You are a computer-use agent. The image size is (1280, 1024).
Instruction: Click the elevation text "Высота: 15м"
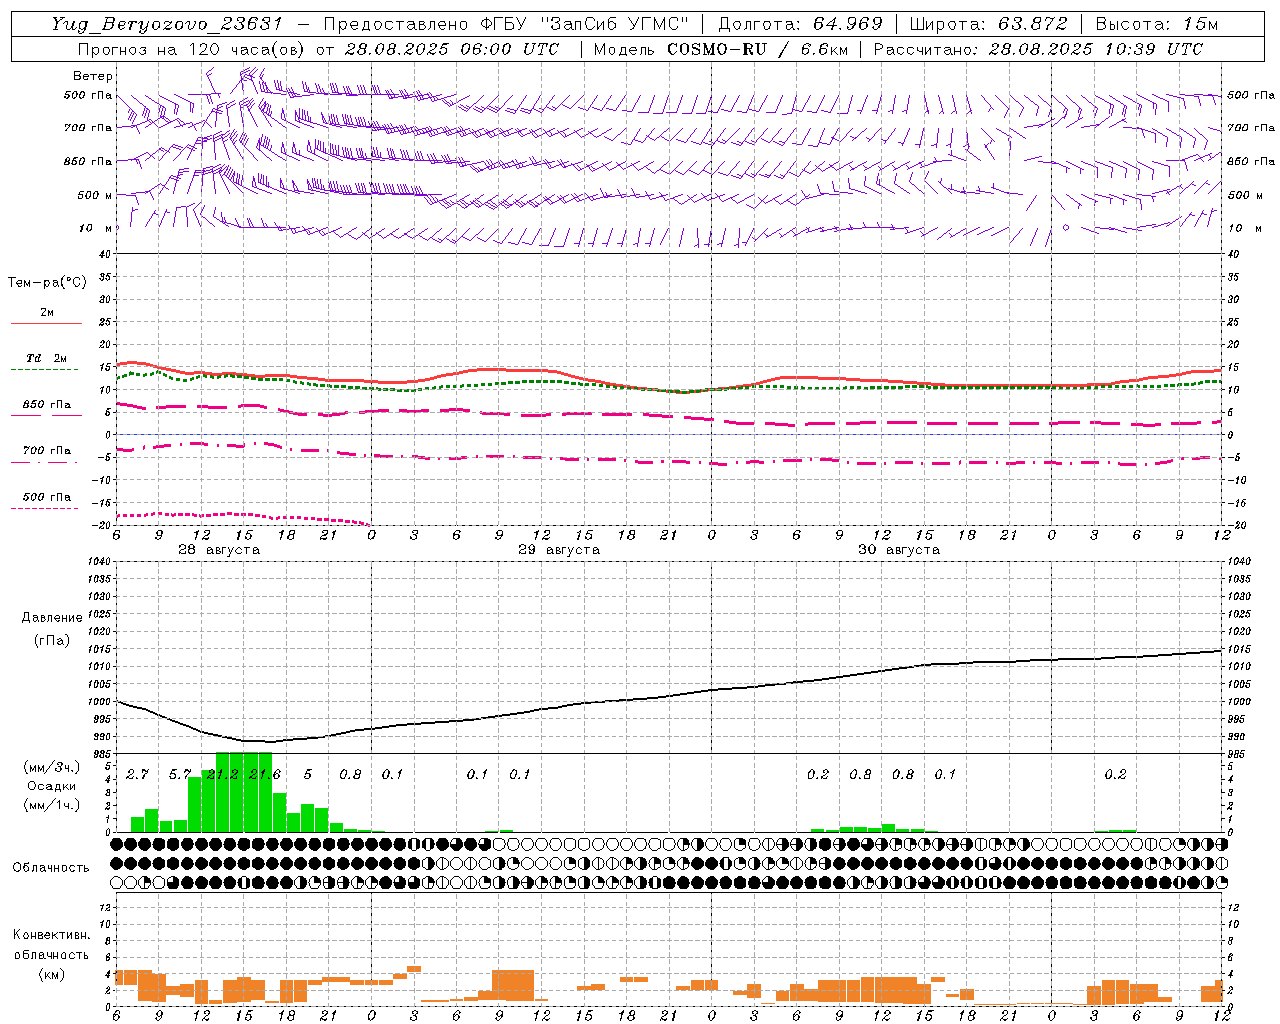click(x=1158, y=24)
